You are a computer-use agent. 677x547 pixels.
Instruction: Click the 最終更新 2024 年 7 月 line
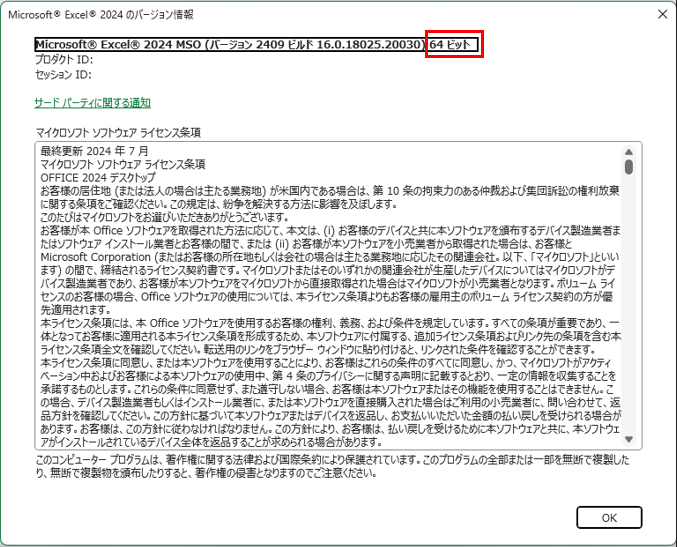95,151
